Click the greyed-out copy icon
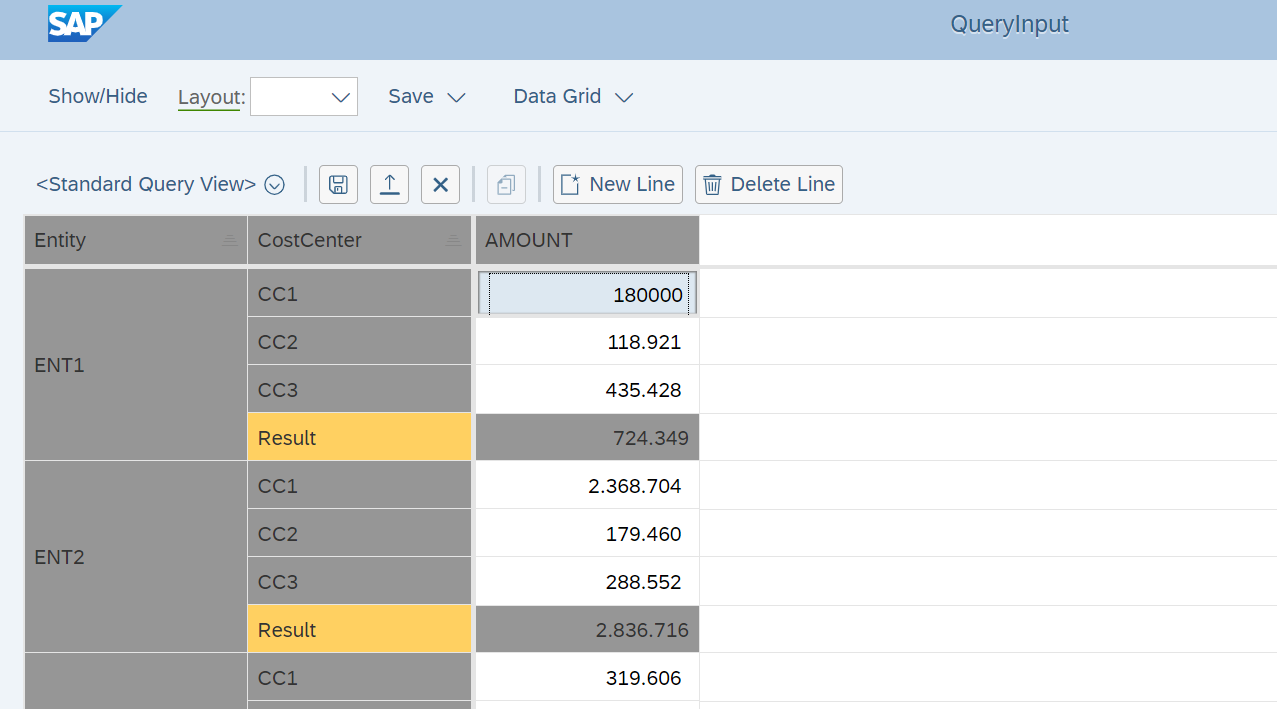The height and width of the screenshot is (709, 1277). click(x=506, y=185)
